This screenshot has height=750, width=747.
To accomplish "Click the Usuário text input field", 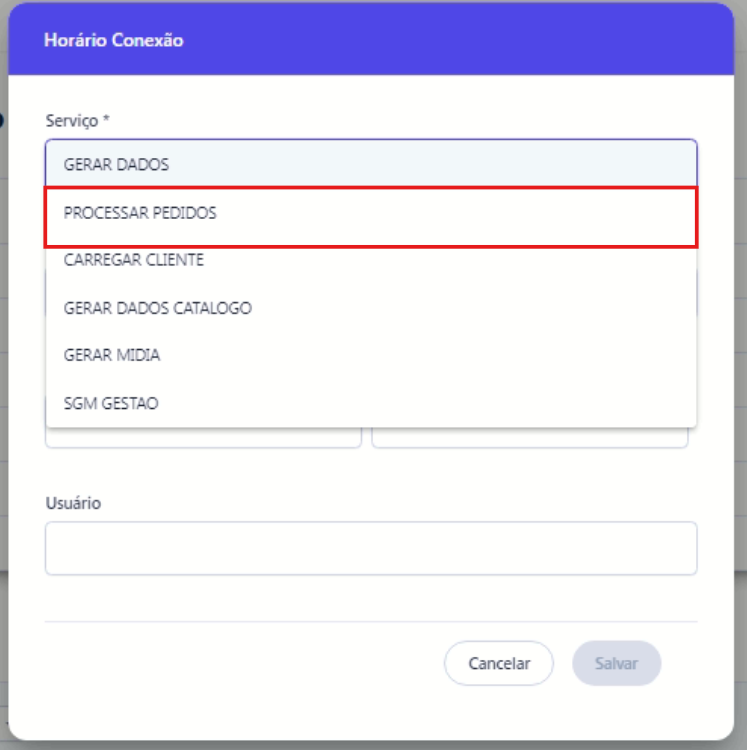I will 370,548.
